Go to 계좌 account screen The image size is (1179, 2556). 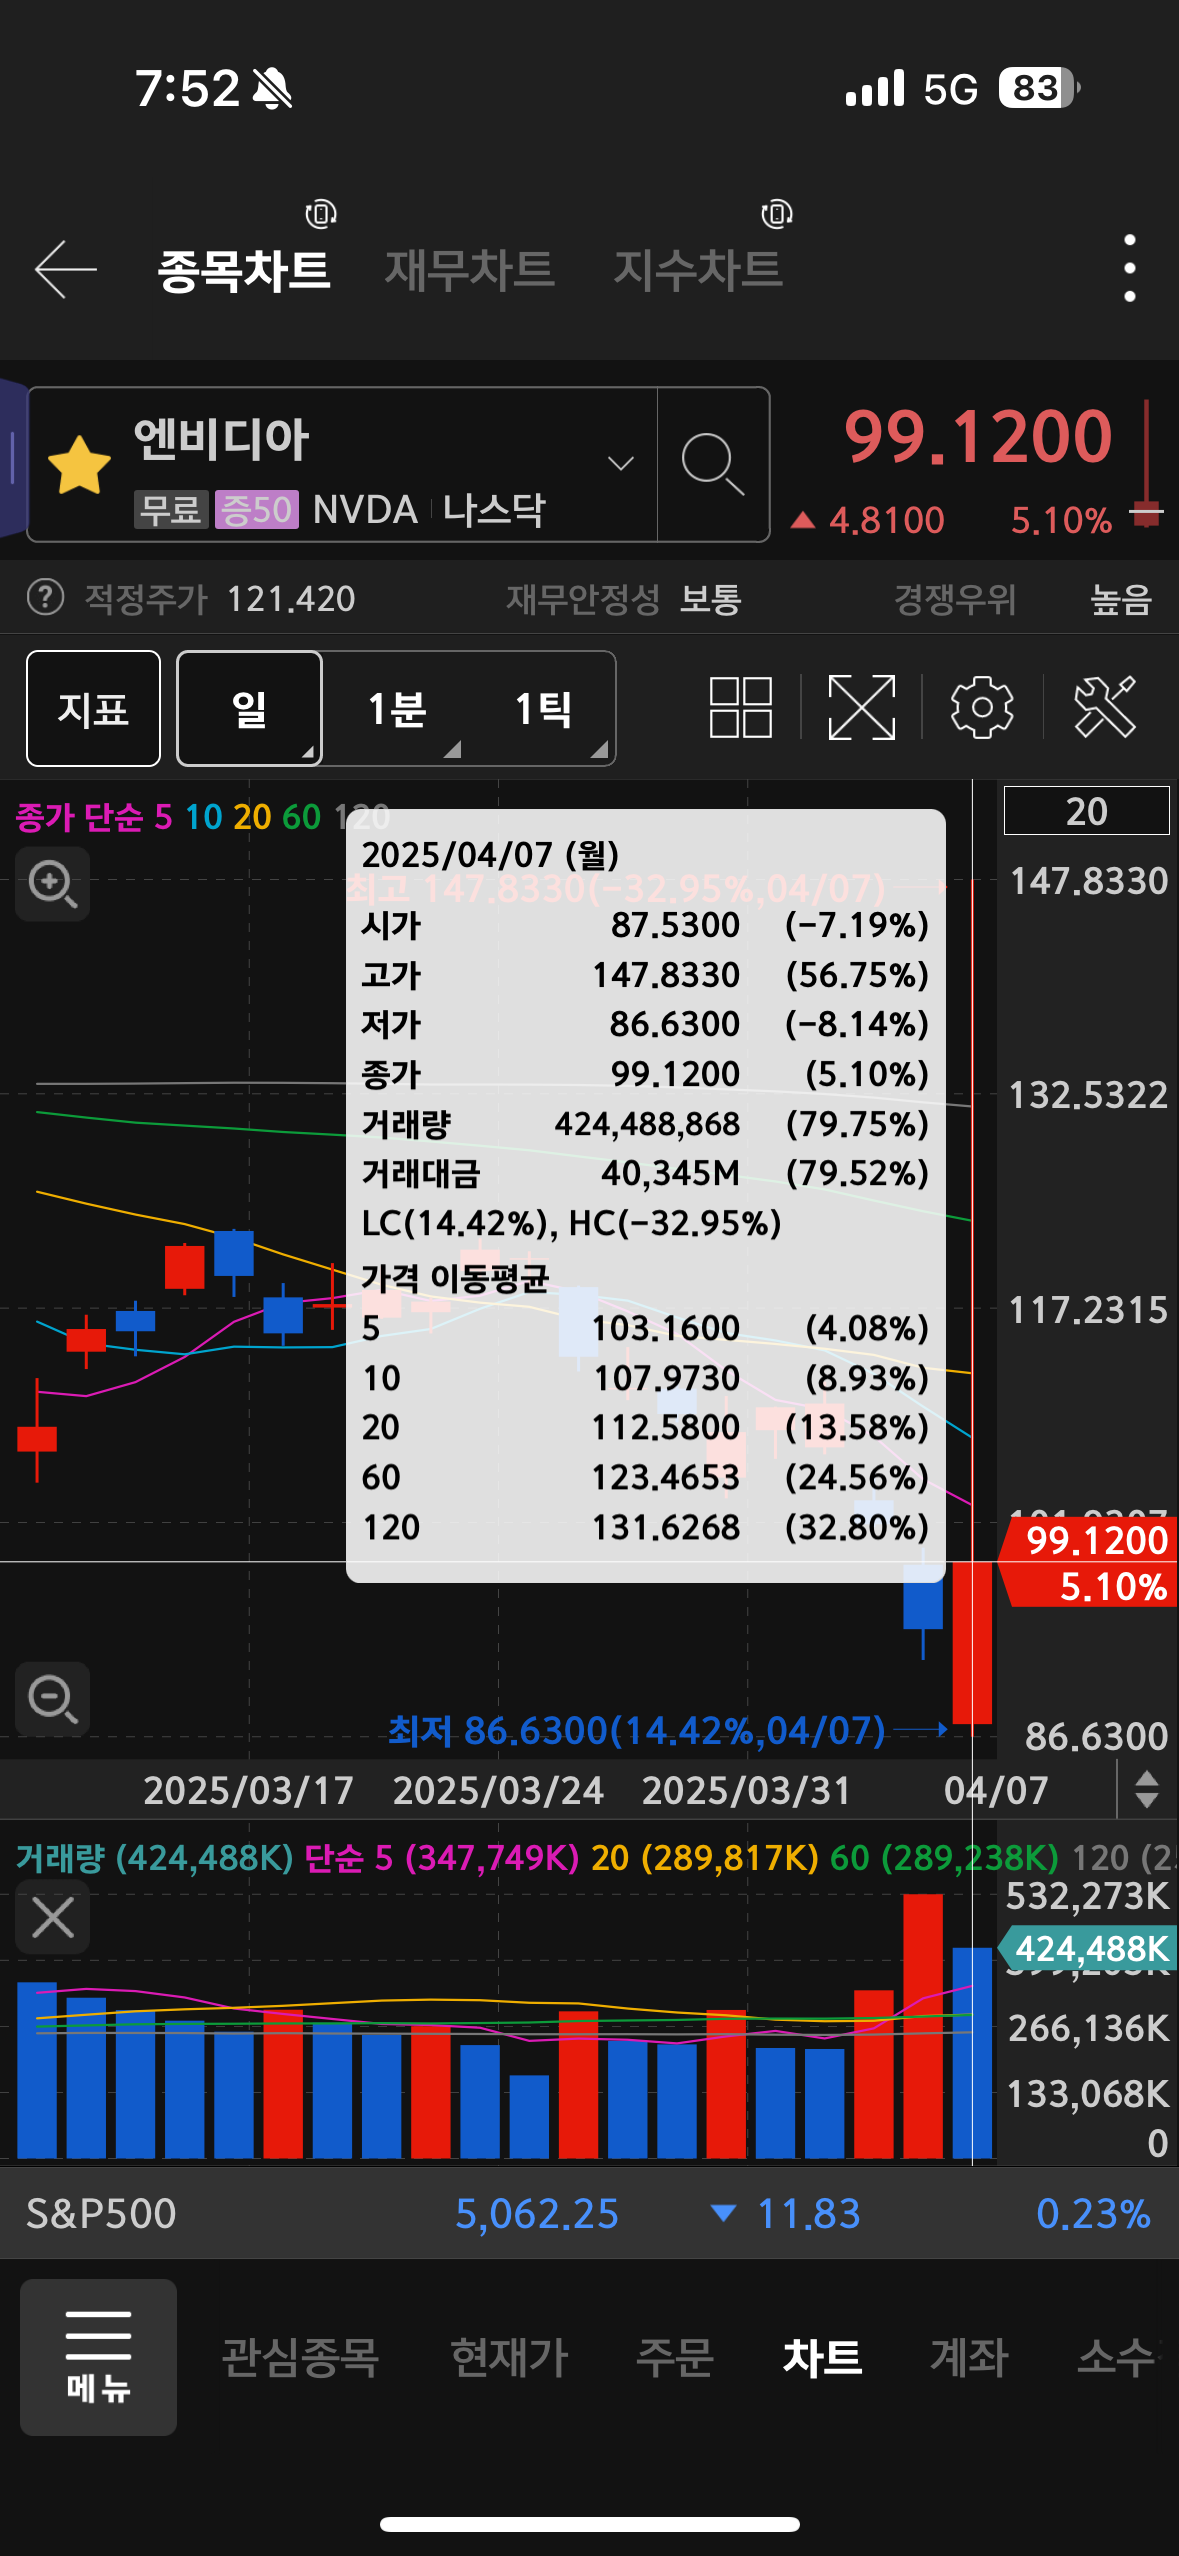(x=969, y=2357)
